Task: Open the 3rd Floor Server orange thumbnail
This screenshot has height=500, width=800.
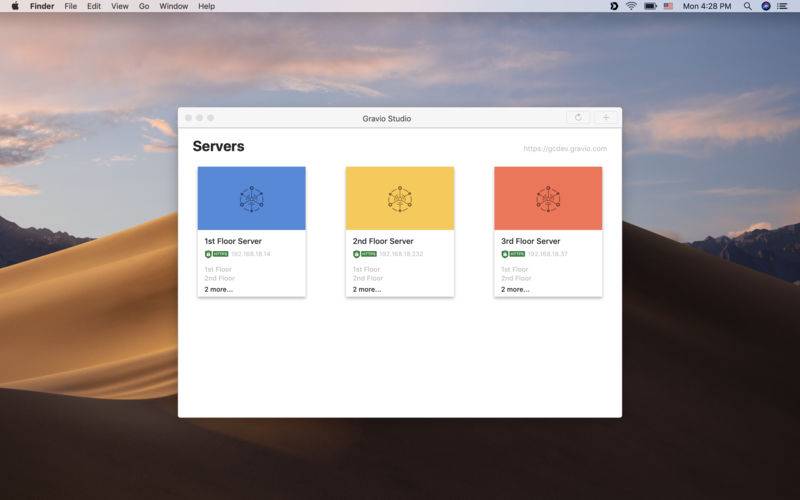Action: click(x=548, y=198)
